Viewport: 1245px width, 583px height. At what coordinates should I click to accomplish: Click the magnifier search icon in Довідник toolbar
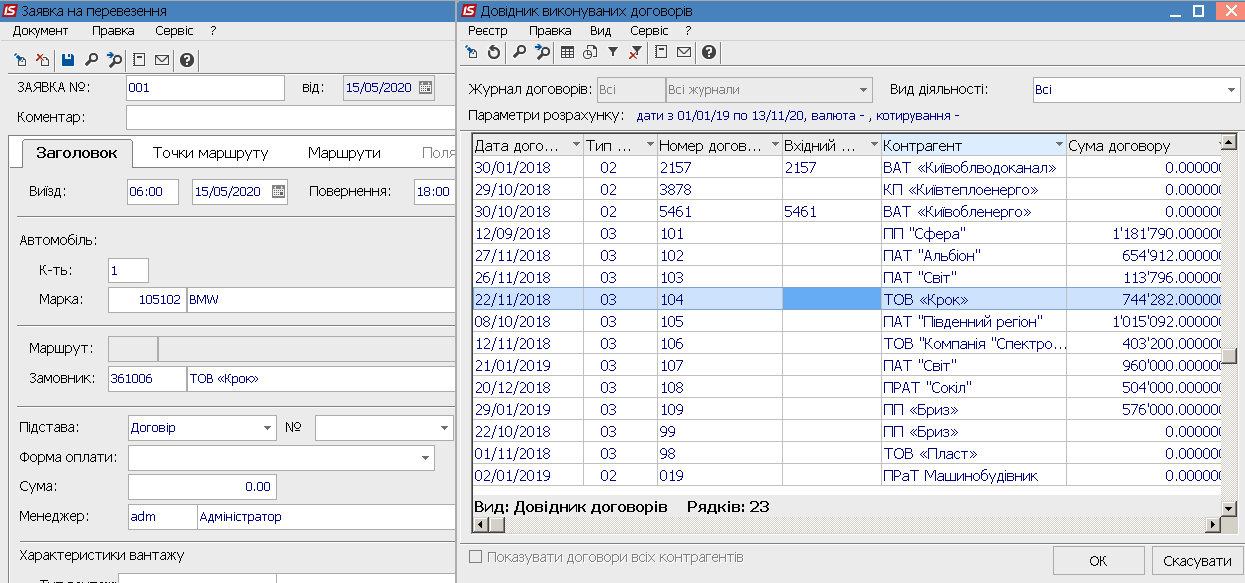520,52
